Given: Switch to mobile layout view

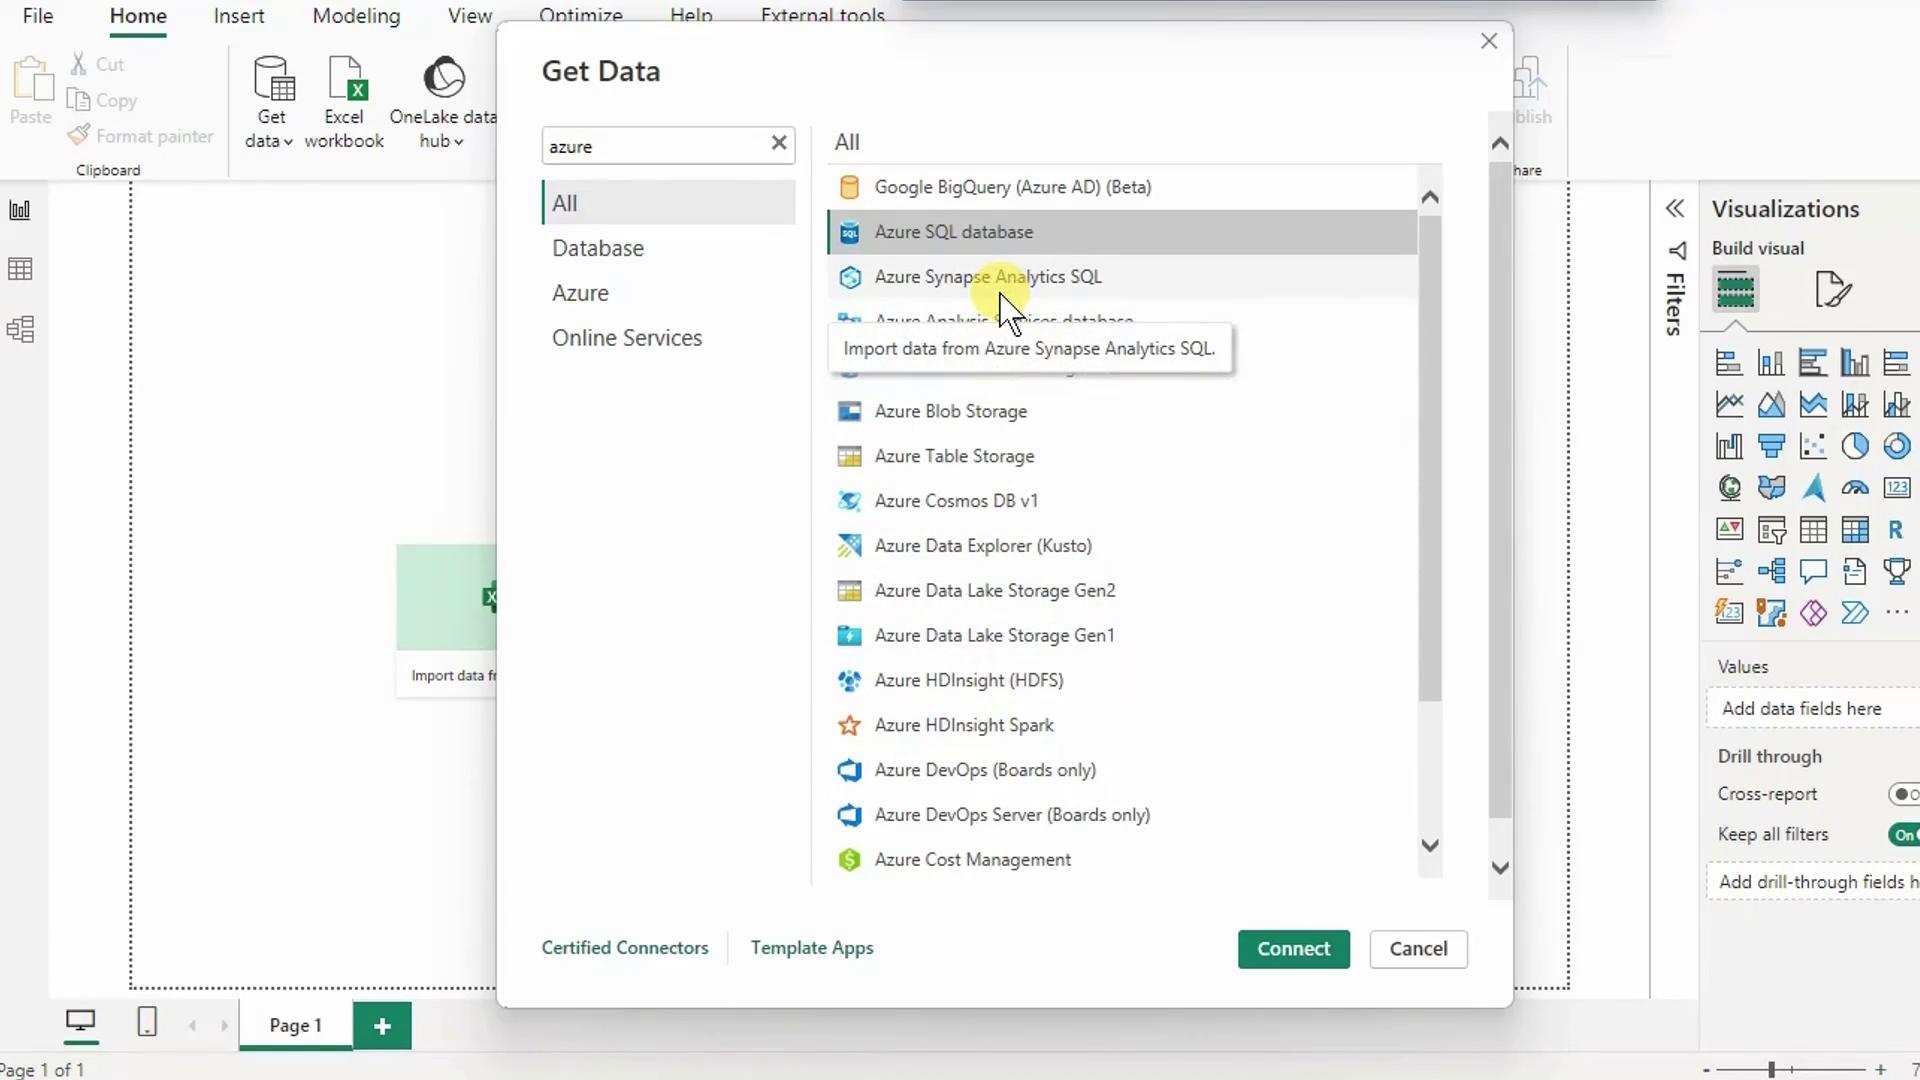Looking at the screenshot, I should (147, 1022).
